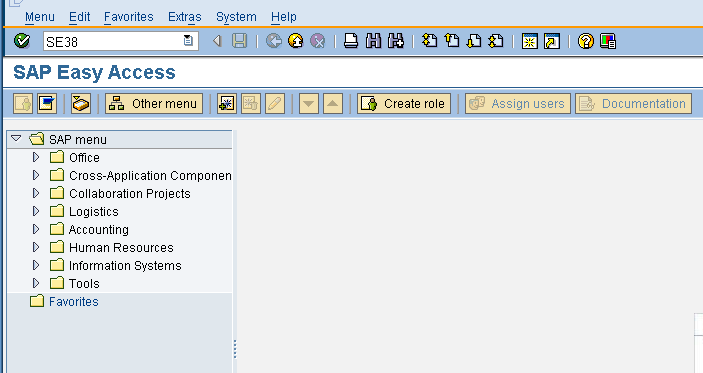Click the Create New Session icon
703x373 pixels.
[529, 41]
